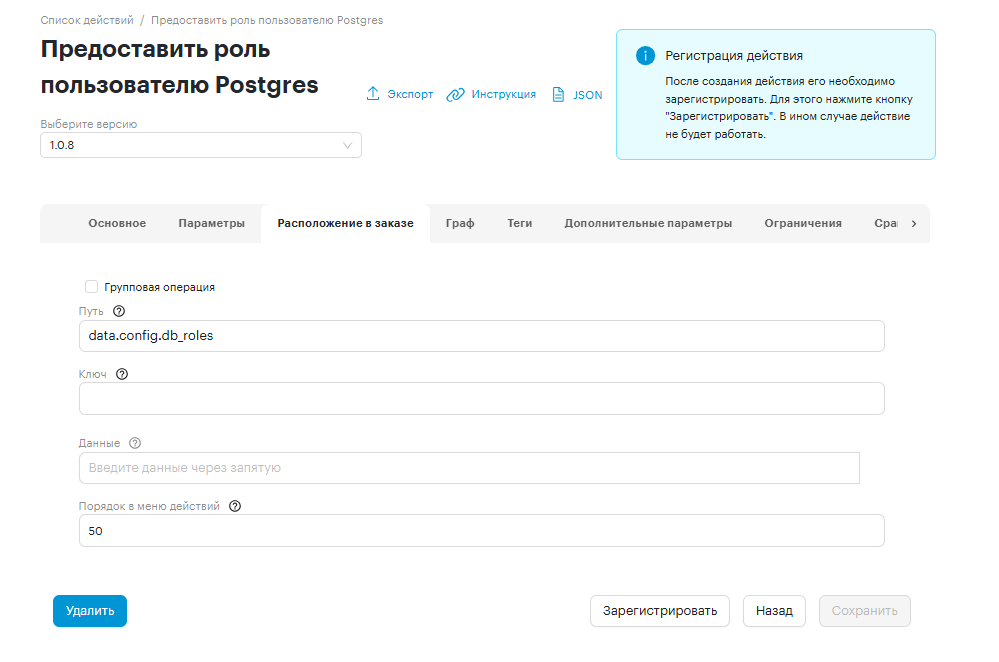Click the Сохранить button

(x=865, y=610)
